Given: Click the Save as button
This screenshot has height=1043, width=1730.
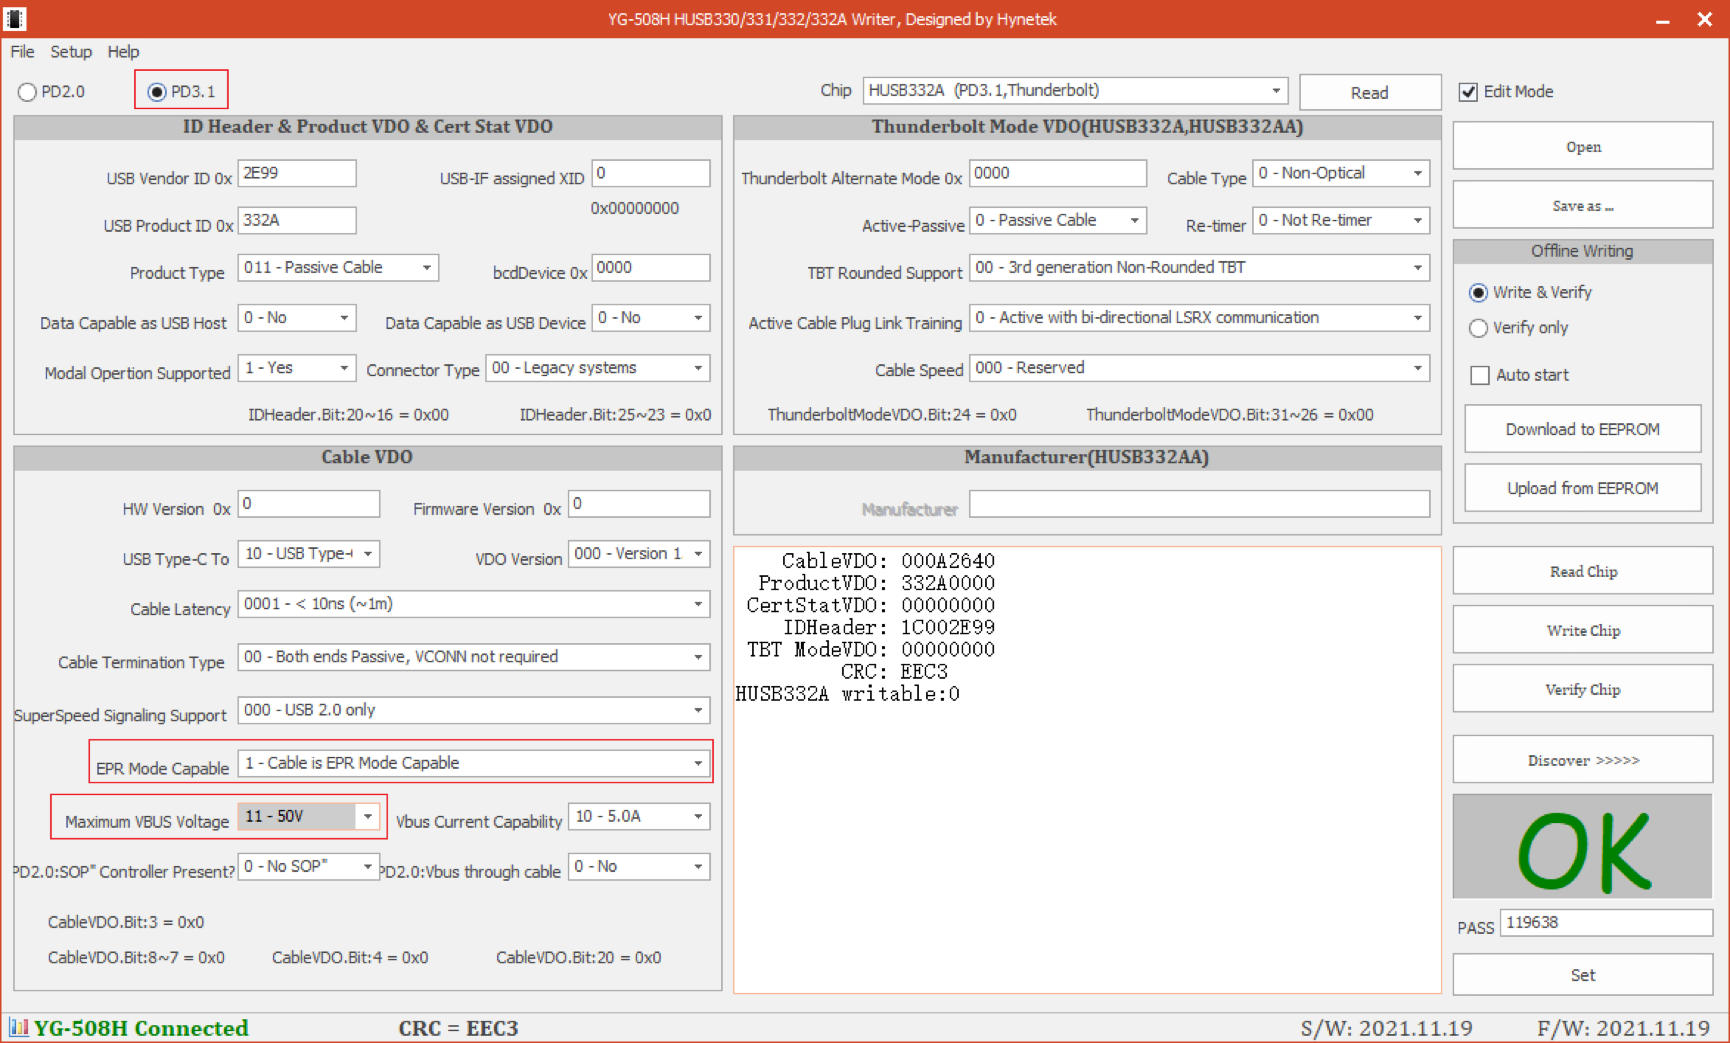Looking at the screenshot, I should [1583, 206].
